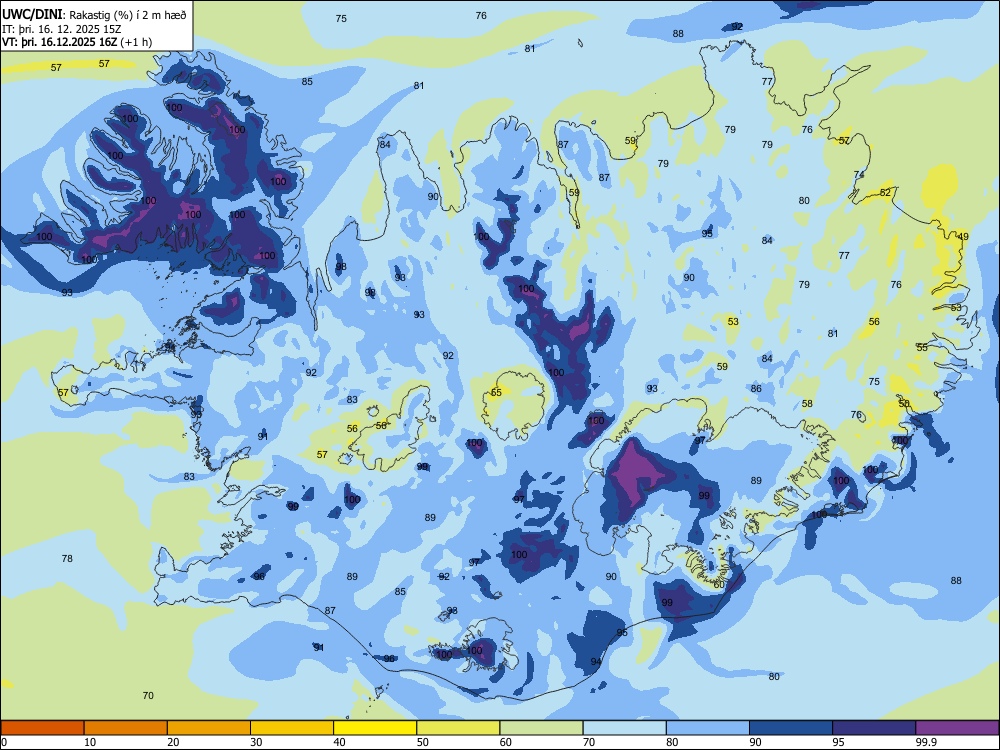Click the 'IT: þri. 16. 12. 2025 15Z' line
The image size is (1000, 750).
coord(62,29)
